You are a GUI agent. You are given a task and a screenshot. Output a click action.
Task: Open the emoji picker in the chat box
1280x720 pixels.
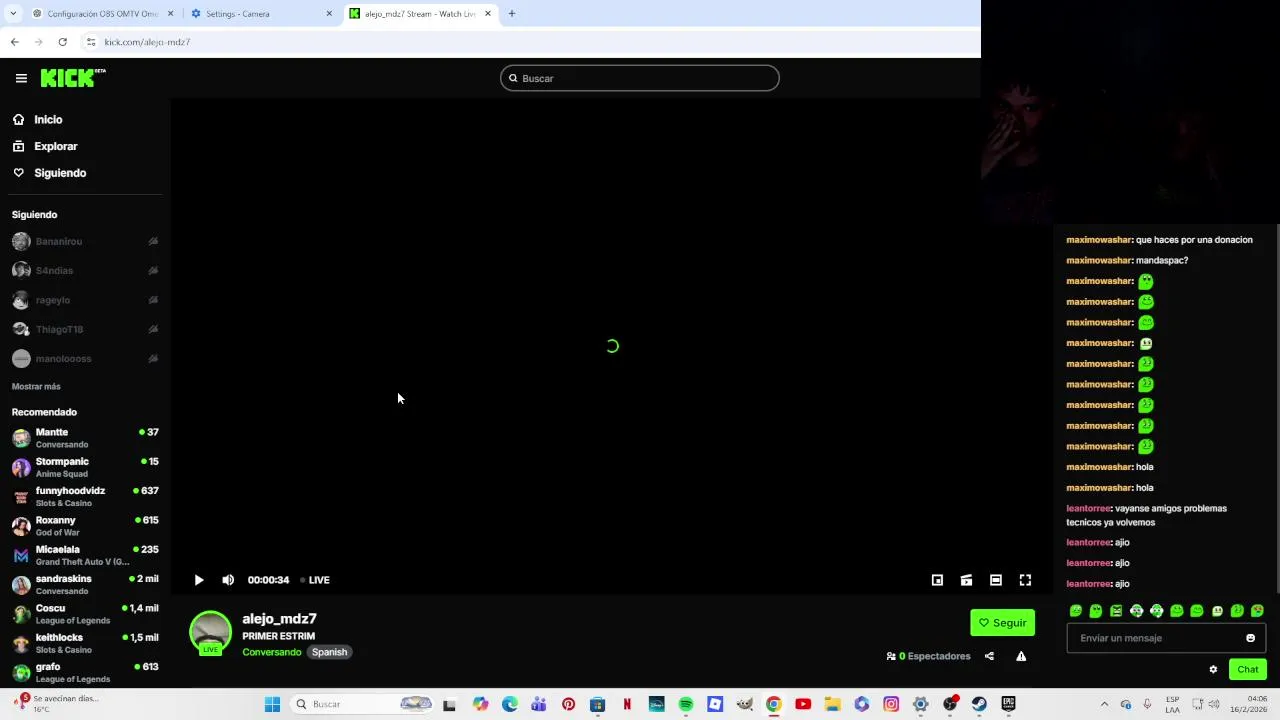(1250, 638)
